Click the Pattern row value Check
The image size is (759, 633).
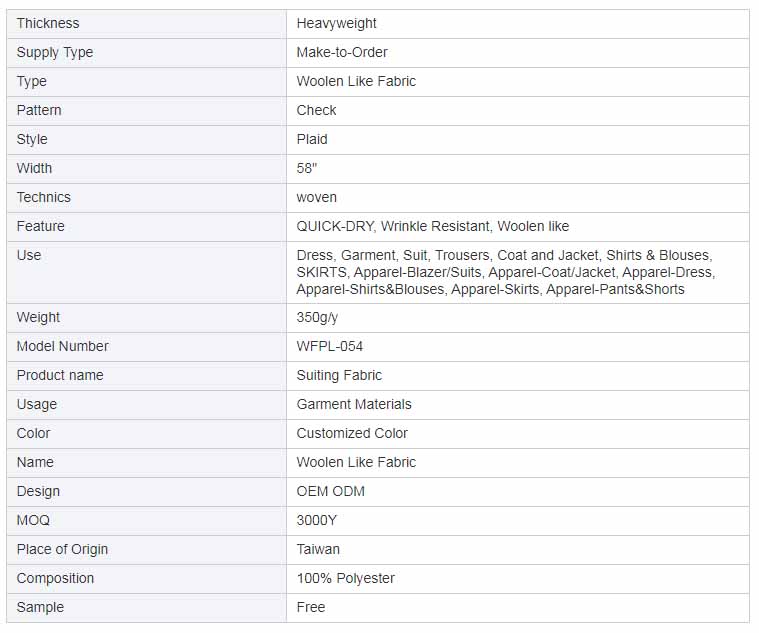[316, 110]
